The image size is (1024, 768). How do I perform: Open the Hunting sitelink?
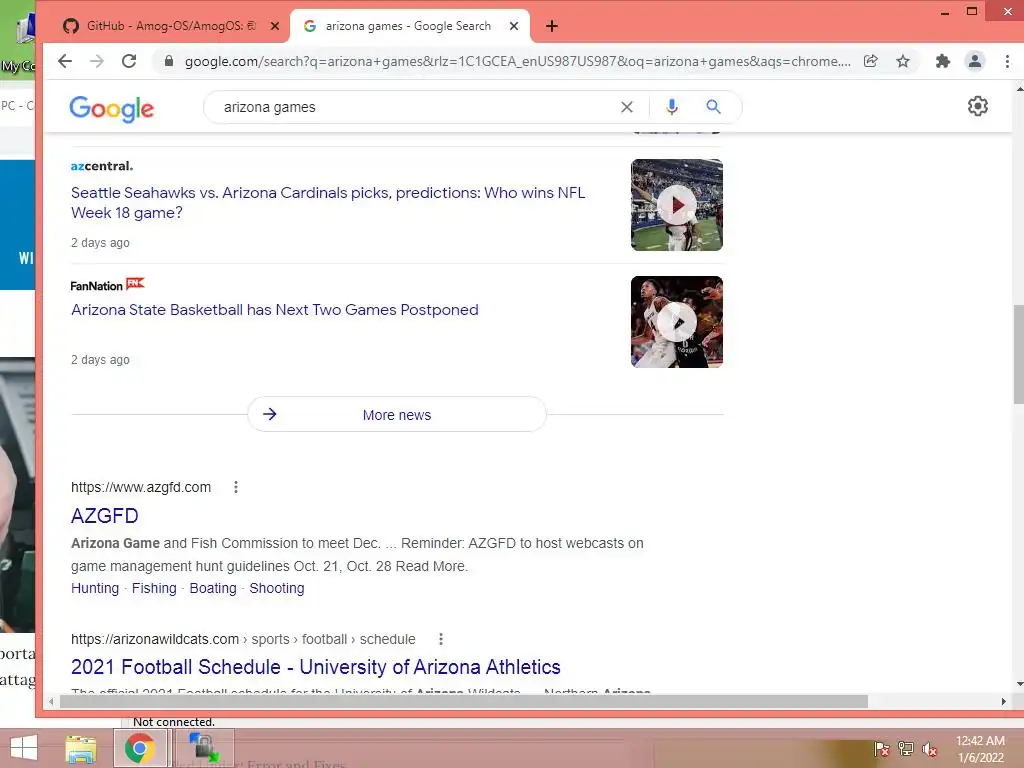coord(95,588)
